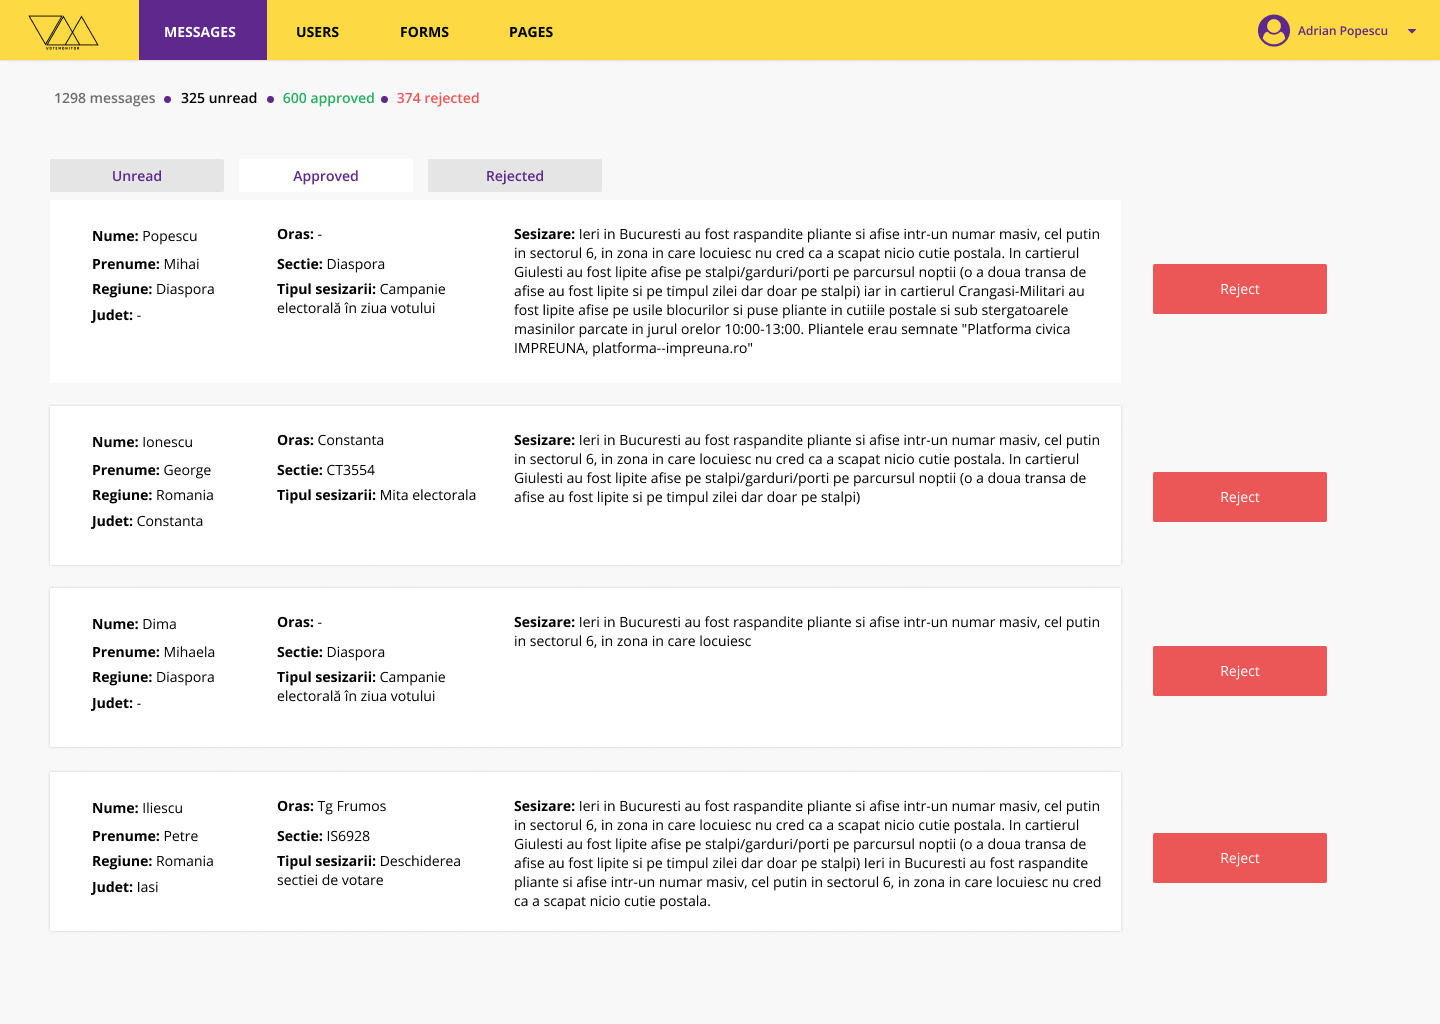Reject the message from Dima Mihaela
This screenshot has width=1440, height=1024.
[x=1240, y=671]
